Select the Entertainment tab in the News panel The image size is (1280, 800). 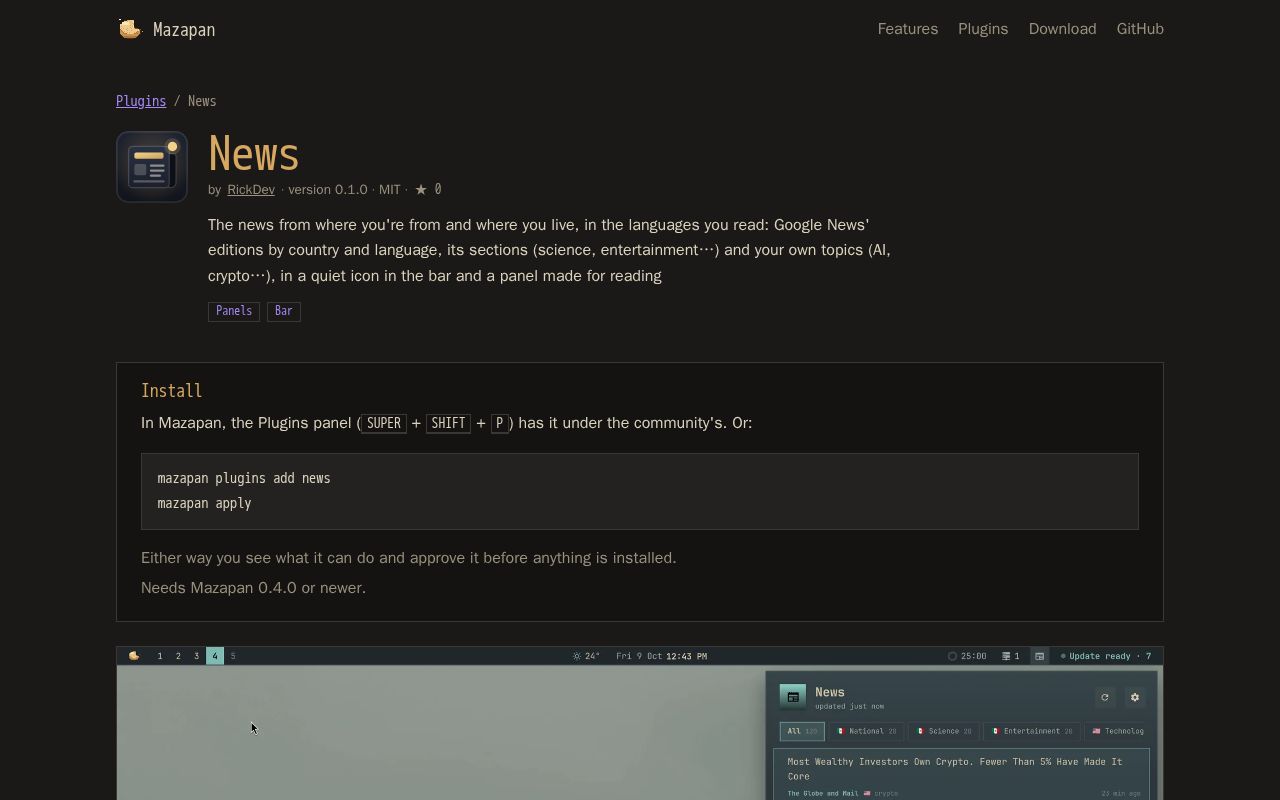1031,731
